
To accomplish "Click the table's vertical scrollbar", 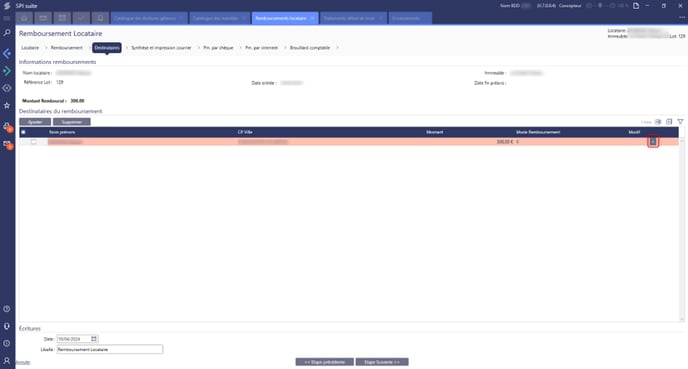I will tap(682, 229).
